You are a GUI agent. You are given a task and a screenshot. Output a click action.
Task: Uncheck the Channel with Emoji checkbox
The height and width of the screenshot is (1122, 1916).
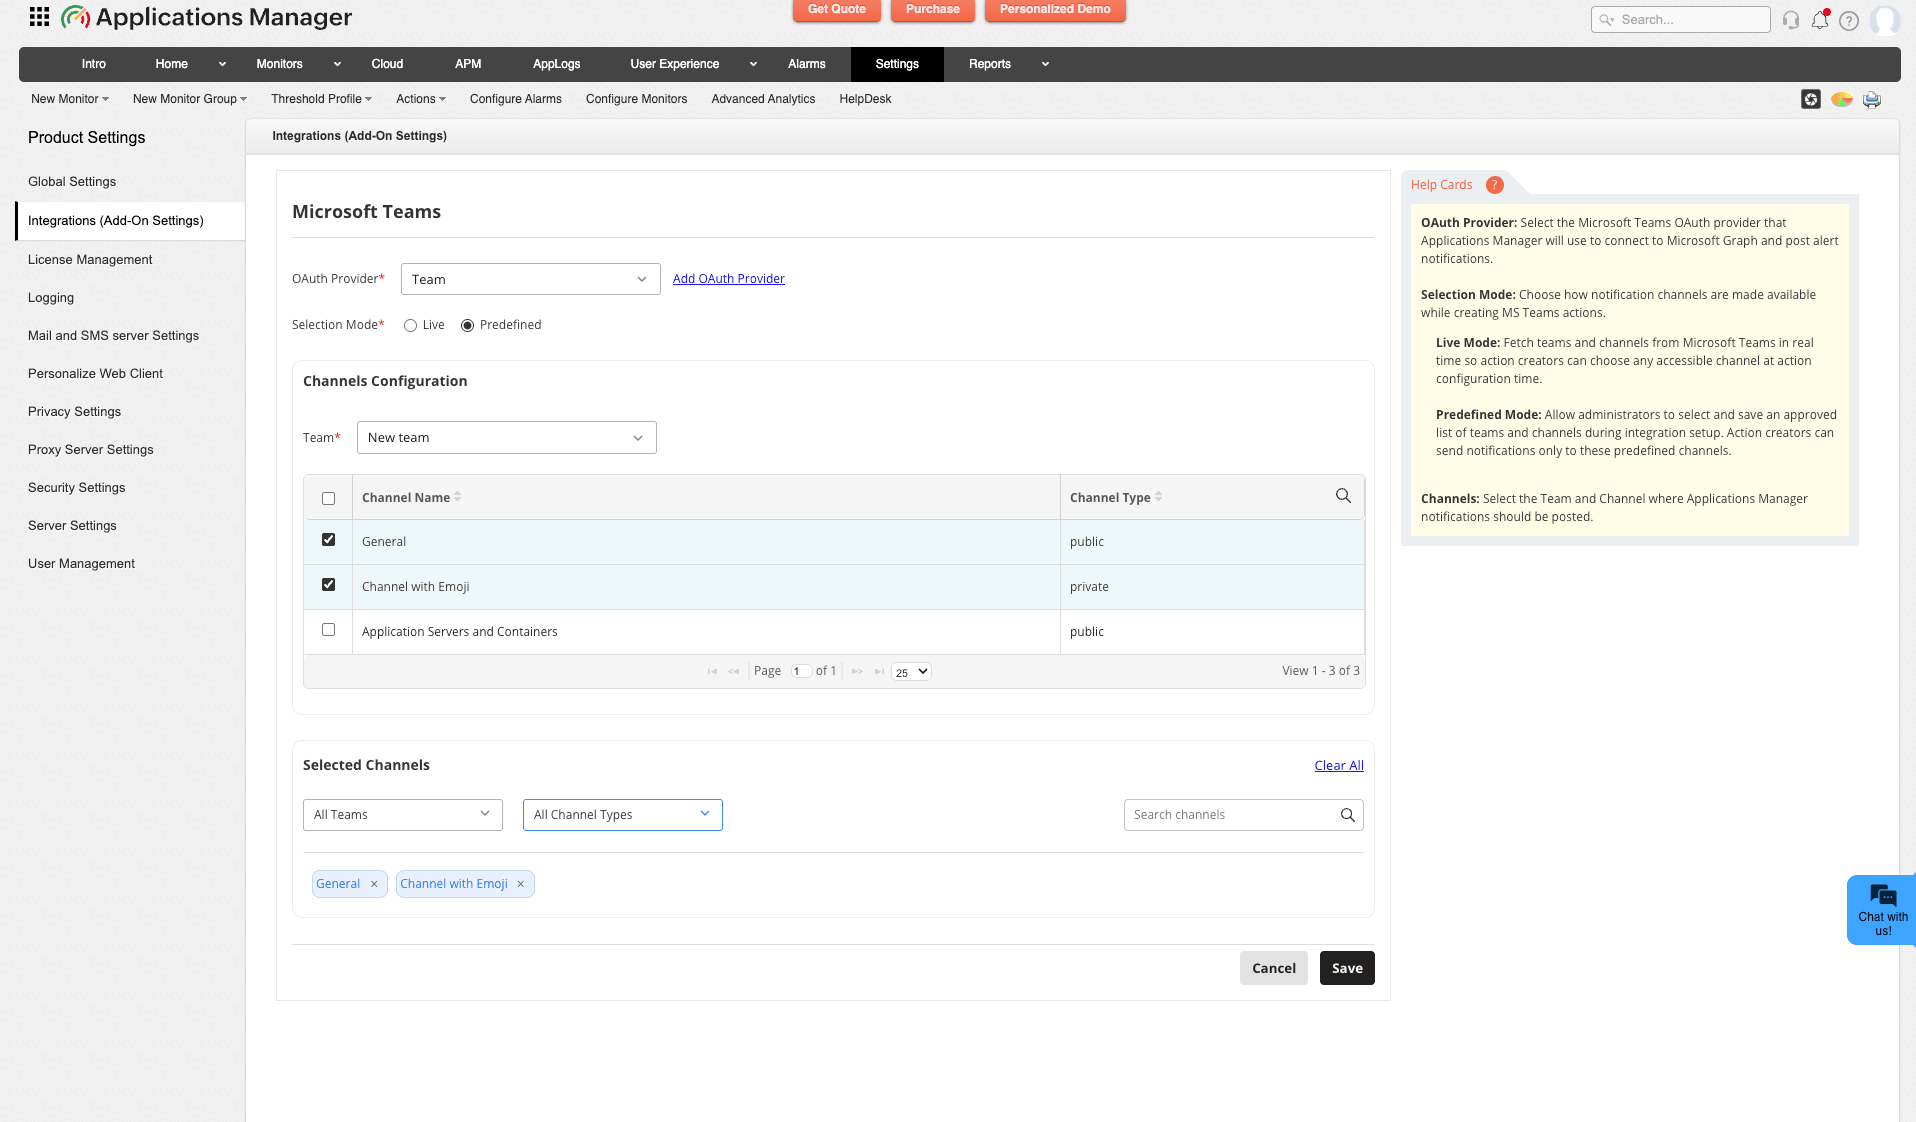tap(328, 585)
